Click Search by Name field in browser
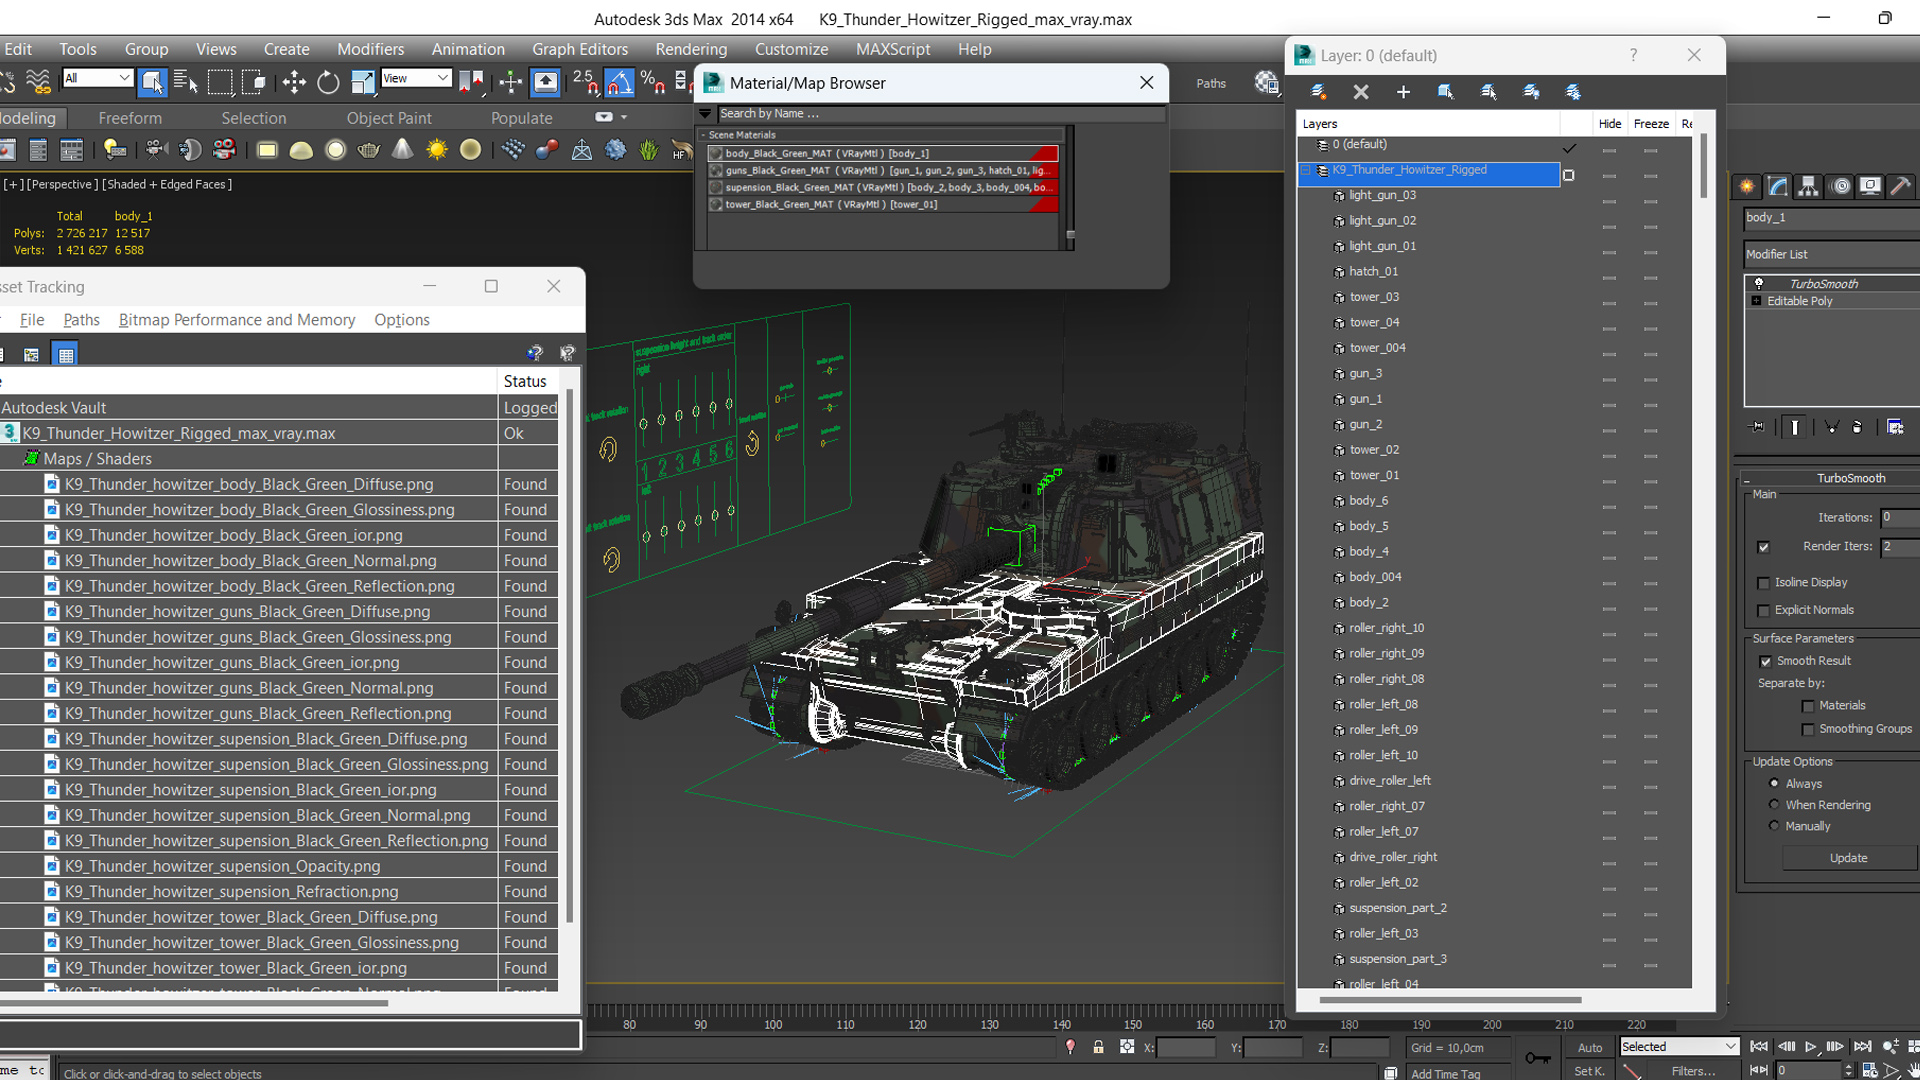Image resolution: width=1920 pixels, height=1080 pixels. 940,114
